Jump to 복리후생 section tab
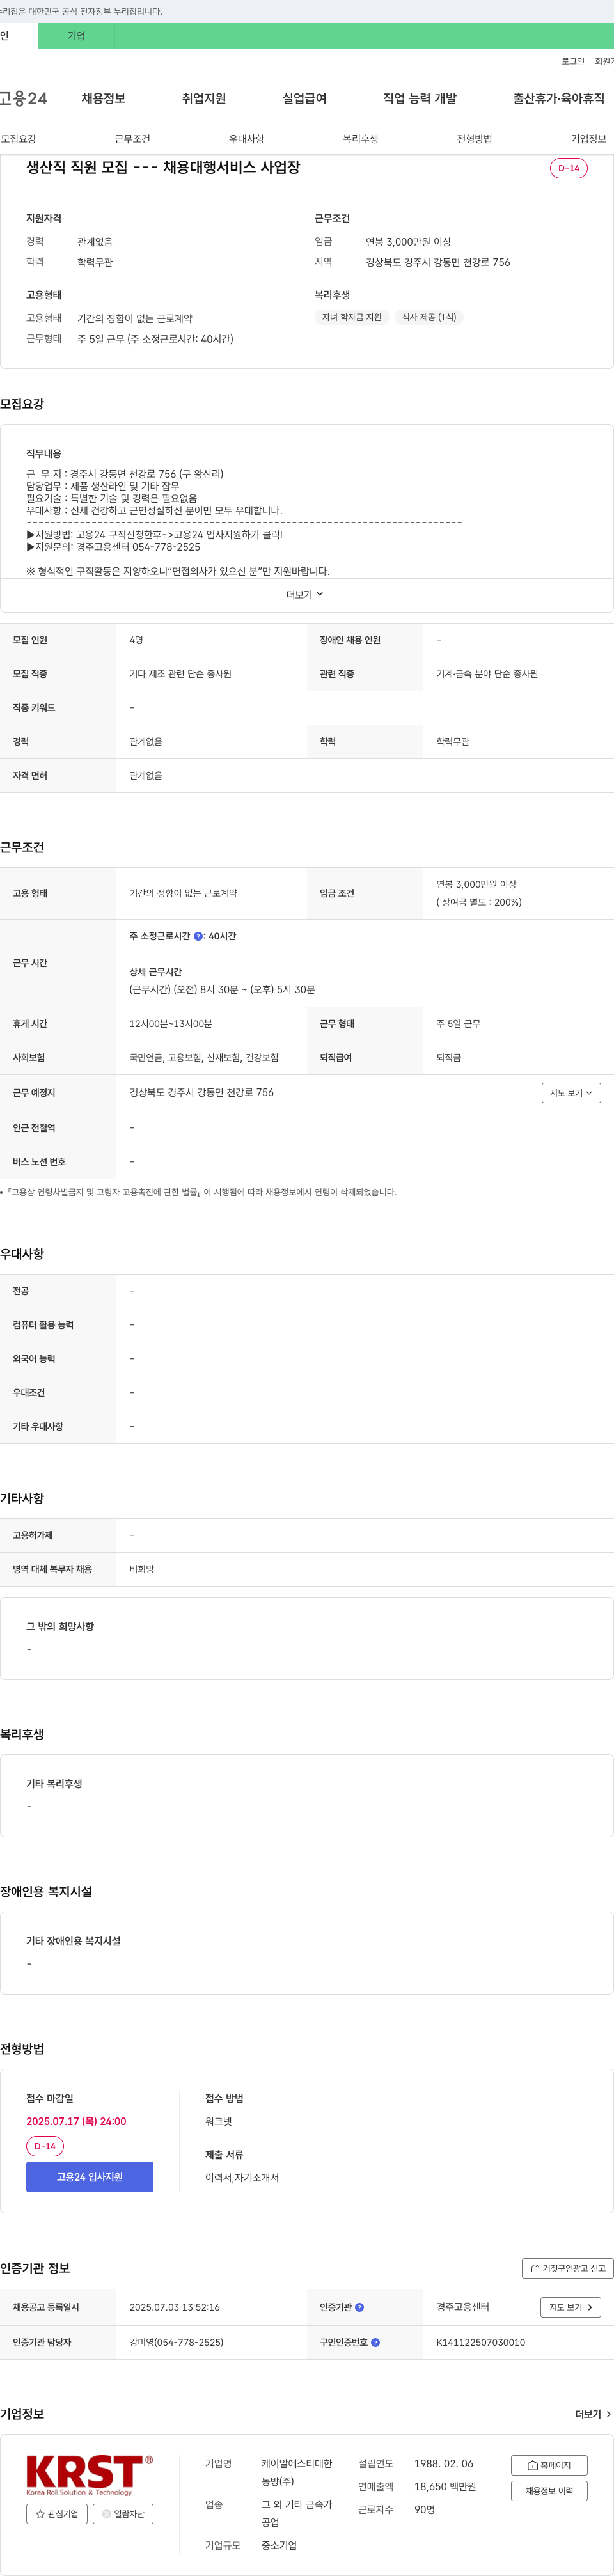Viewport: 614px width, 2576px height. pos(360,139)
